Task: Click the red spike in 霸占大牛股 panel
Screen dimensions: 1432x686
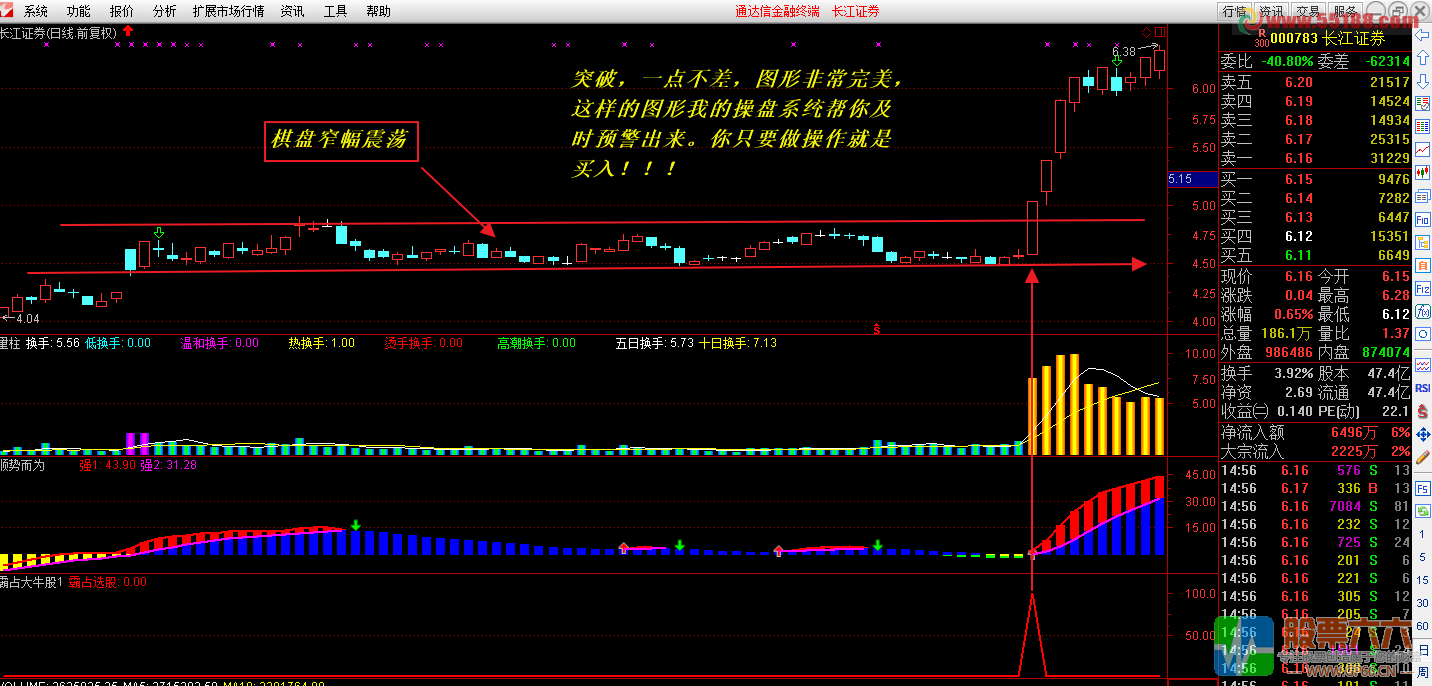Action: coord(1033,634)
